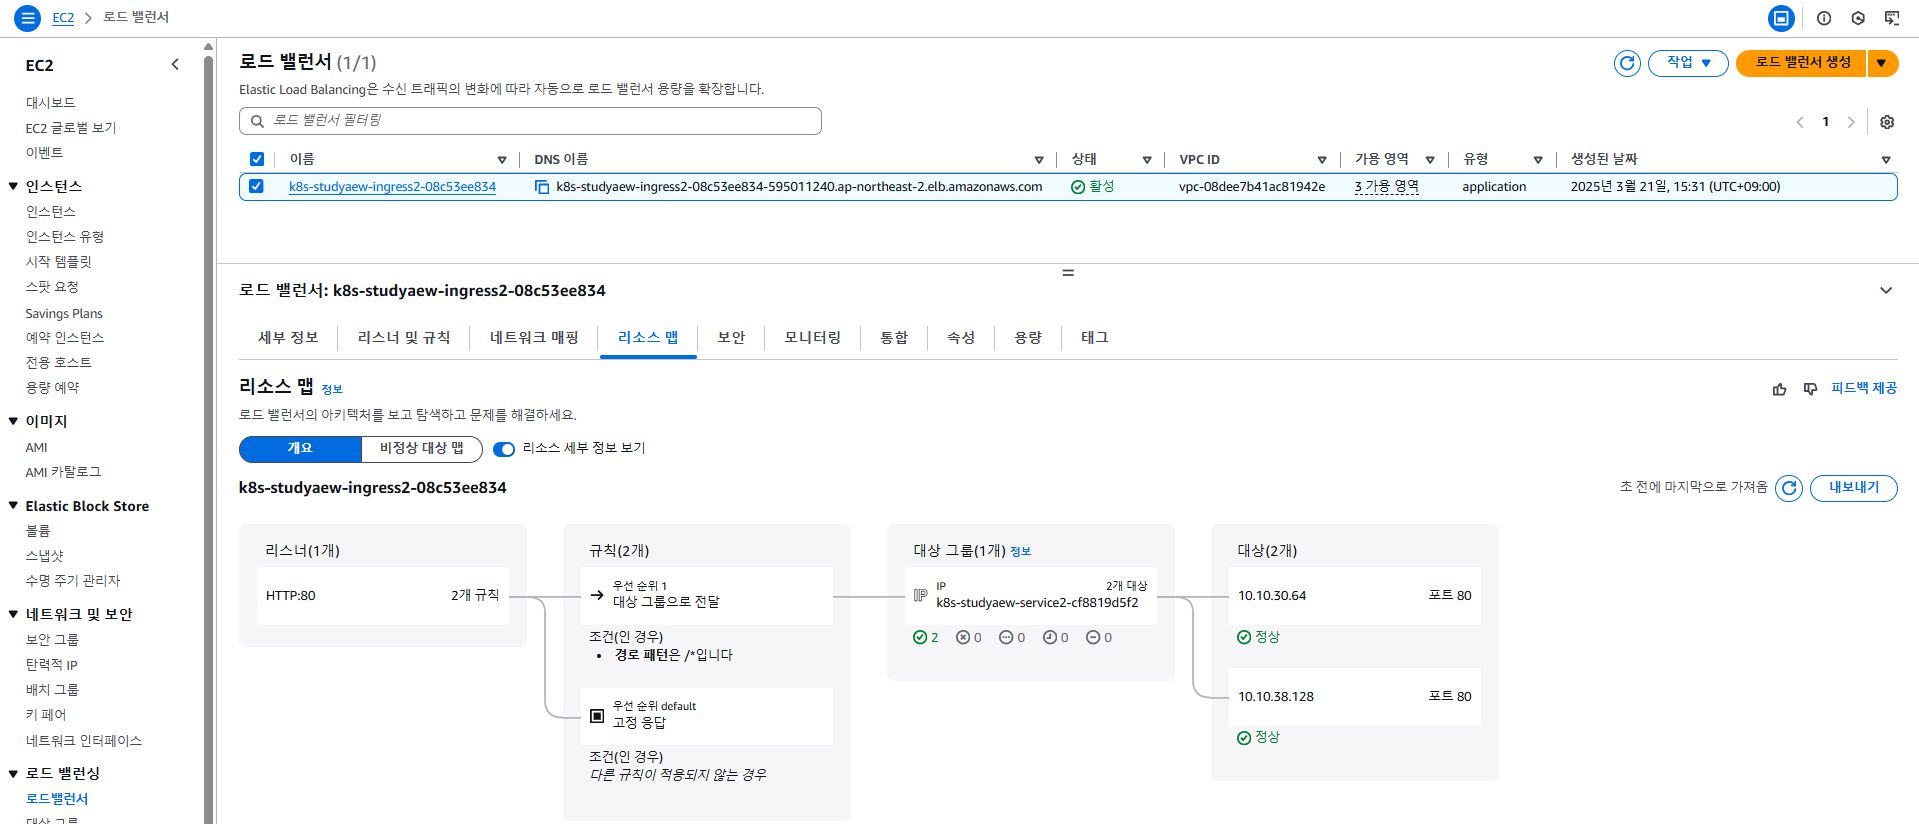
Task: Refresh the load balancer list
Action: (x=1627, y=63)
